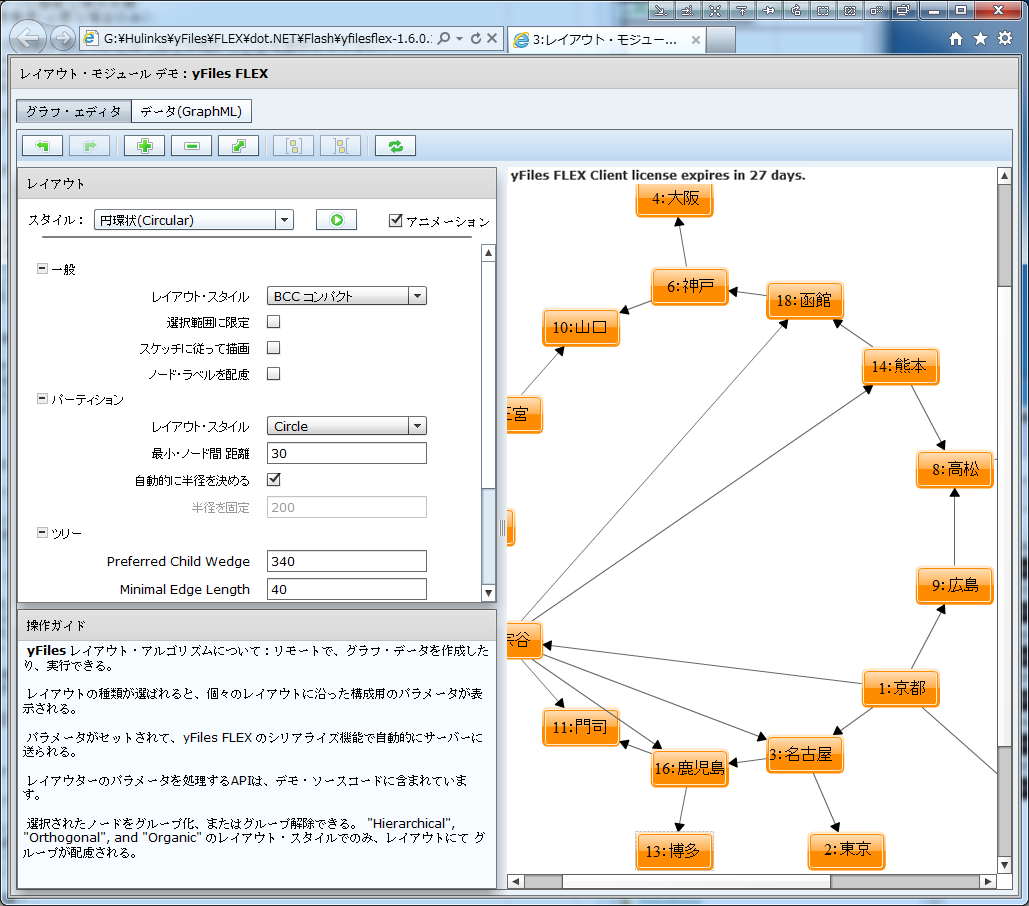Close the レイアウト・モジュール browser tab
The height and width of the screenshot is (906, 1029).
pos(696,40)
